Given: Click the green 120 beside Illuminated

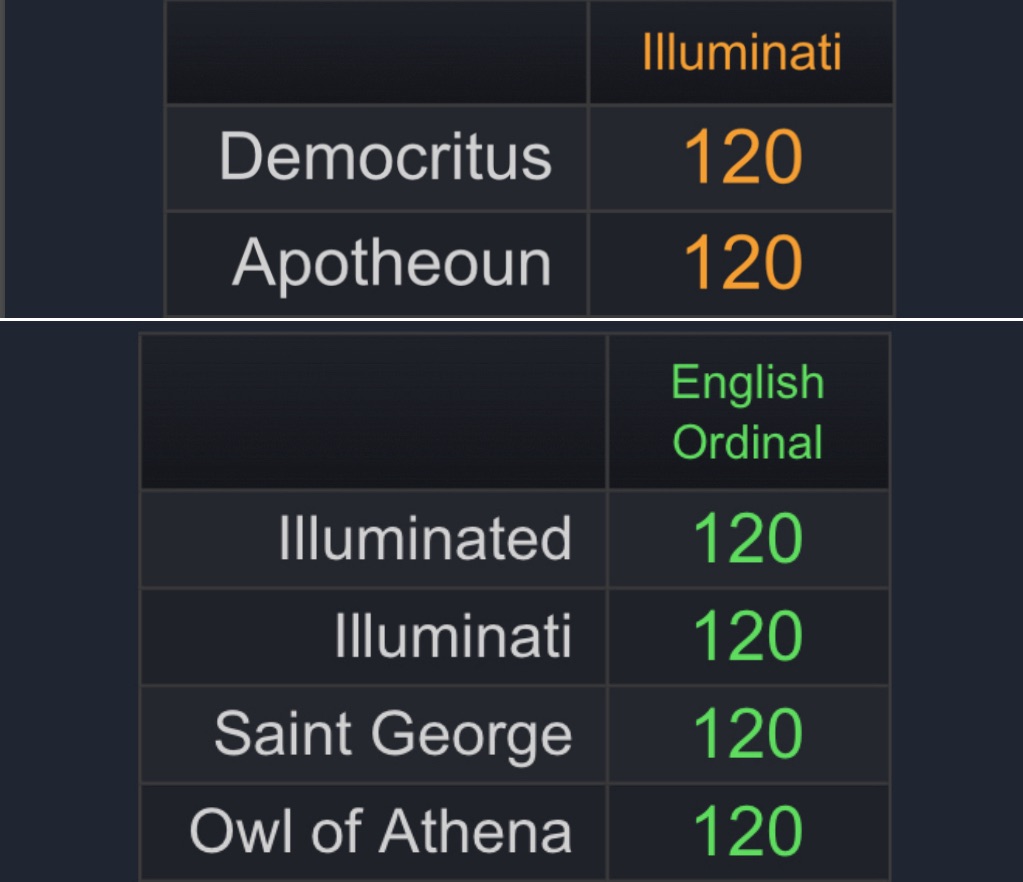Looking at the screenshot, I should pos(747,538).
